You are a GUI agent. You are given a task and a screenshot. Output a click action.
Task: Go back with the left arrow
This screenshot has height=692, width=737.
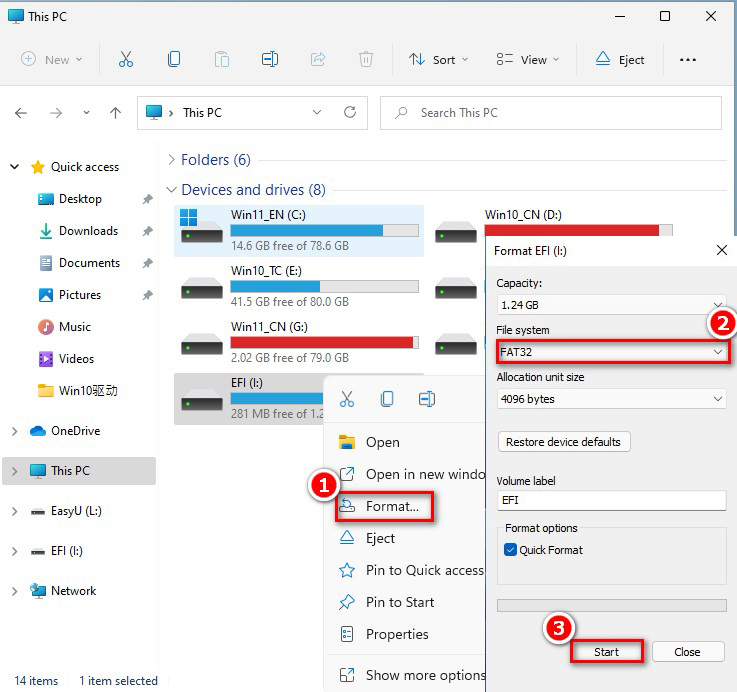pos(21,113)
